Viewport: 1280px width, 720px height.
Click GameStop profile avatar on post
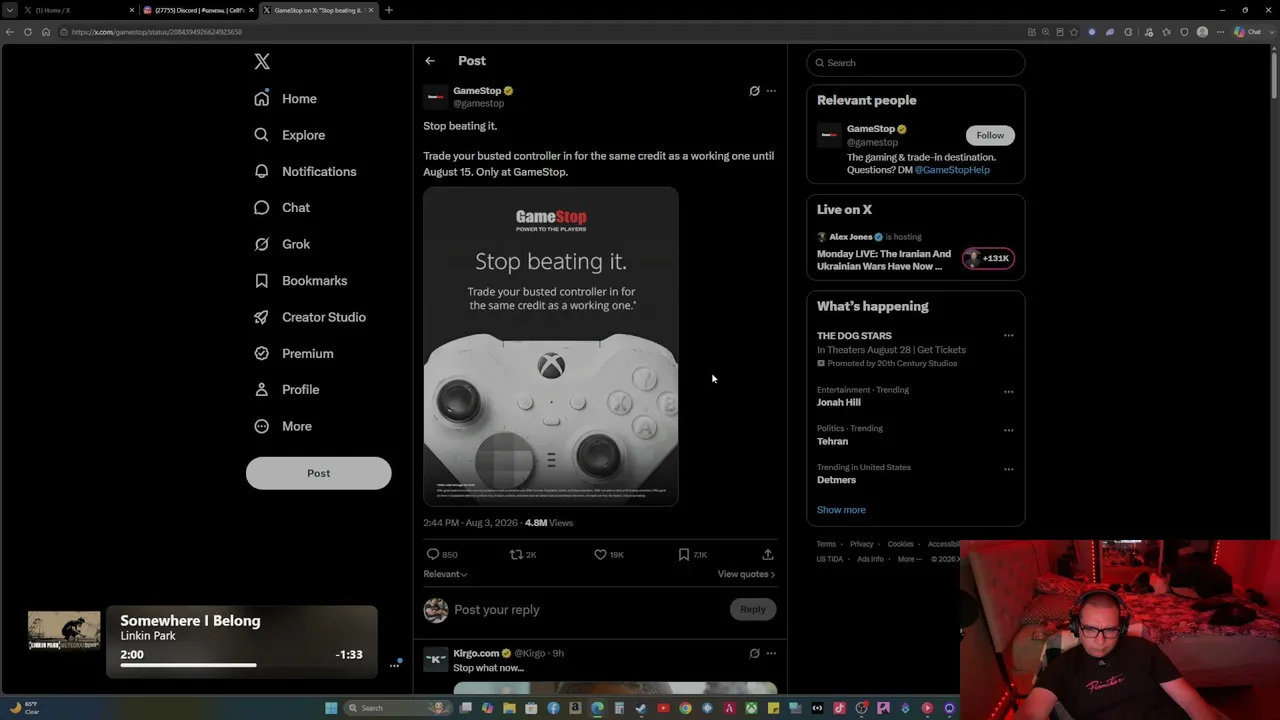(436, 97)
